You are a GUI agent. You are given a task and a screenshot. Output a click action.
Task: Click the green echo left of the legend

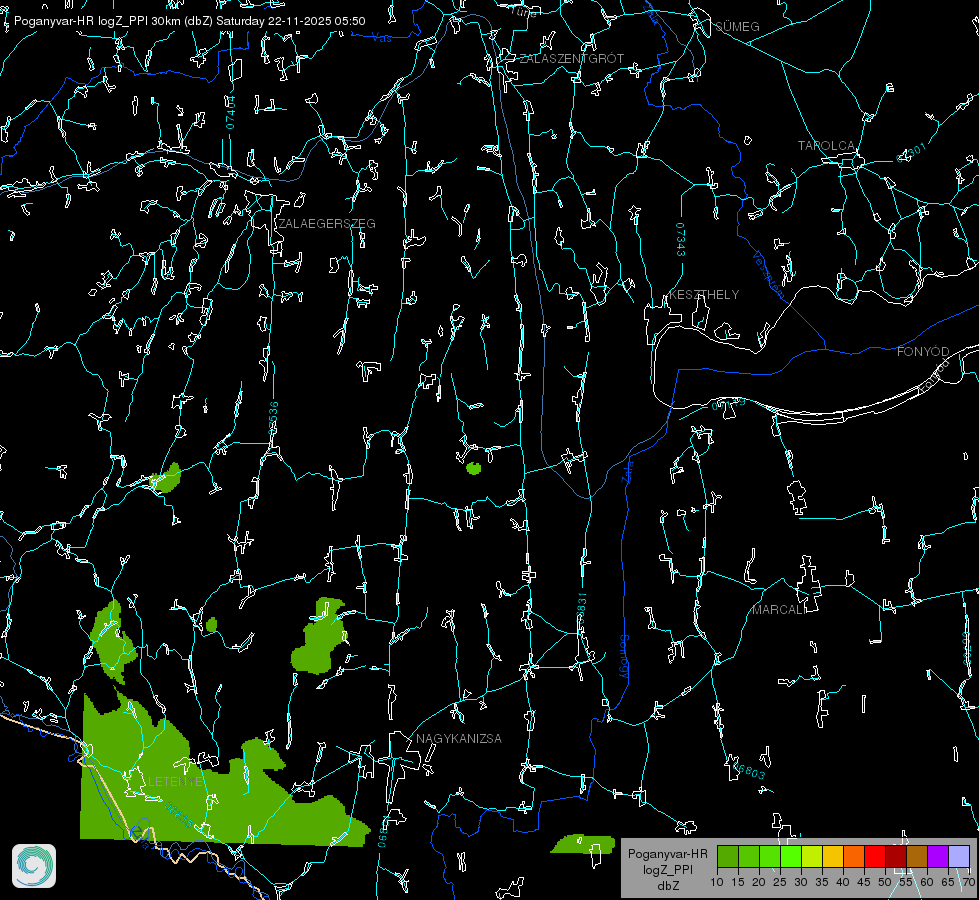point(583,844)
